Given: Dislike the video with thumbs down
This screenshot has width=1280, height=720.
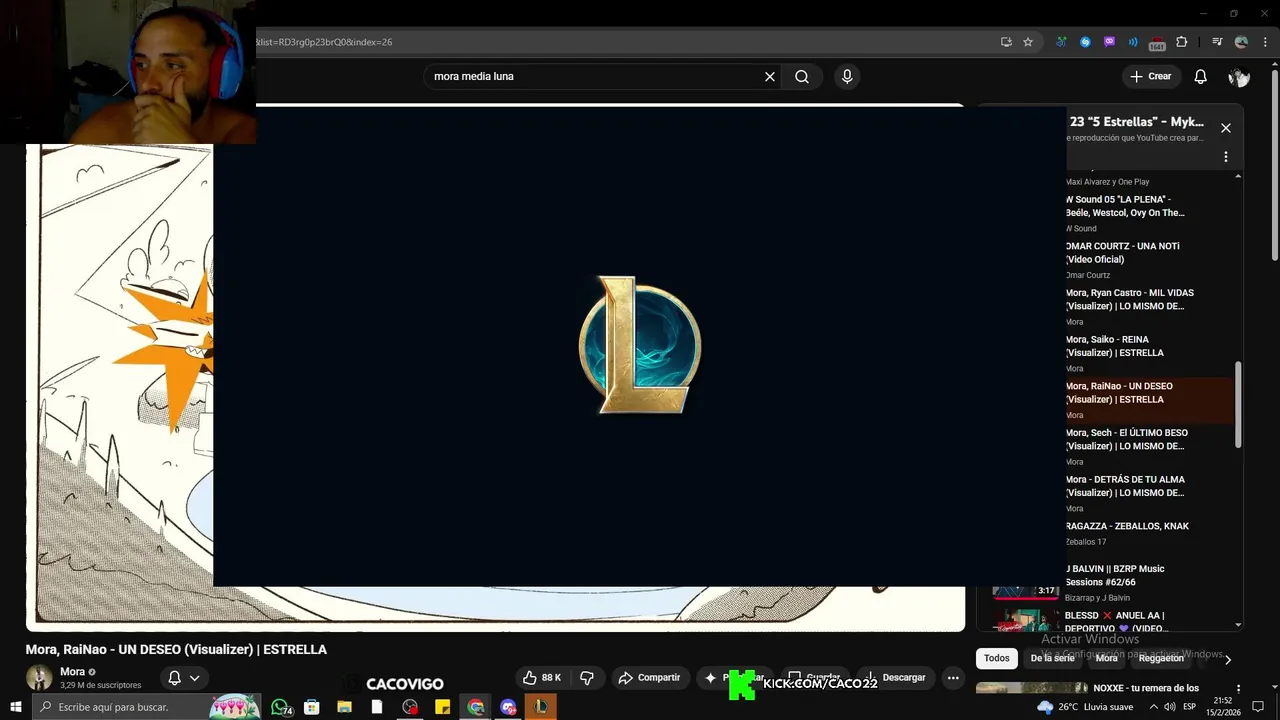Looking at the screenshot, I should coord(587,678).
